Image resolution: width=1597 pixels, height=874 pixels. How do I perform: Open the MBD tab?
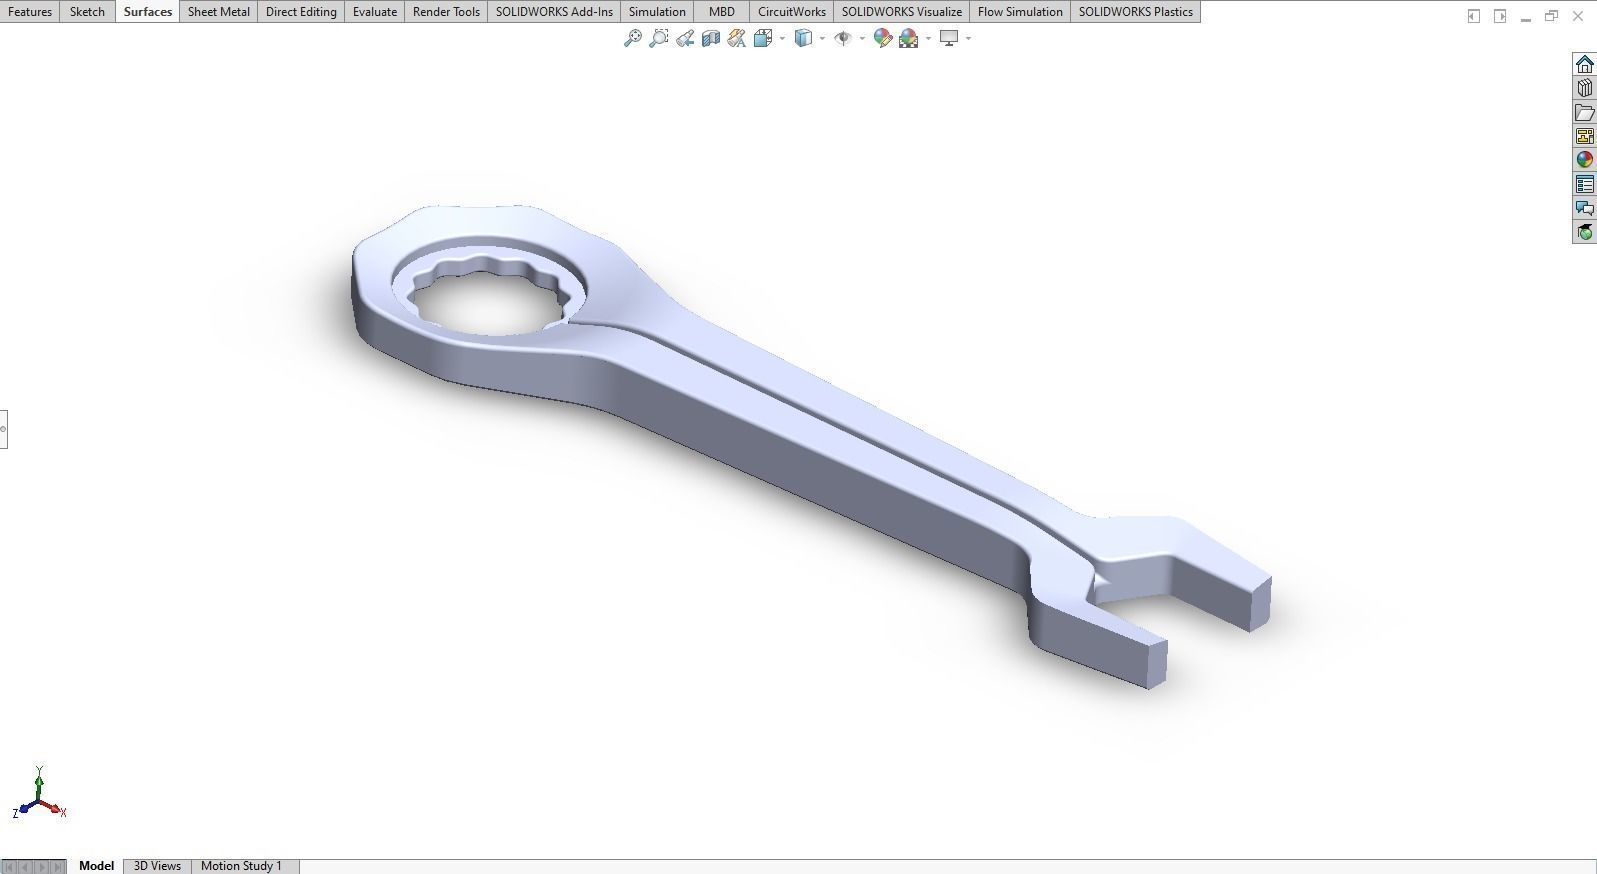721,11
